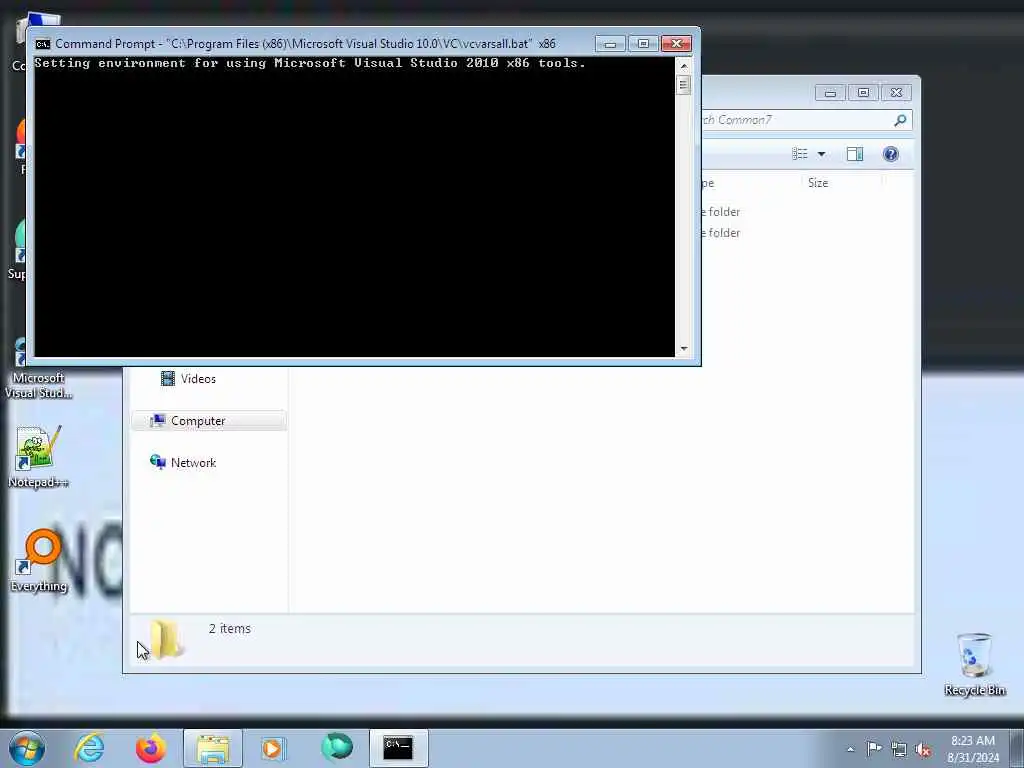The image size is (1024, 768).
Task: Change view using Explorer view icon
Action: pyautogui.click(x=800, y=154)
